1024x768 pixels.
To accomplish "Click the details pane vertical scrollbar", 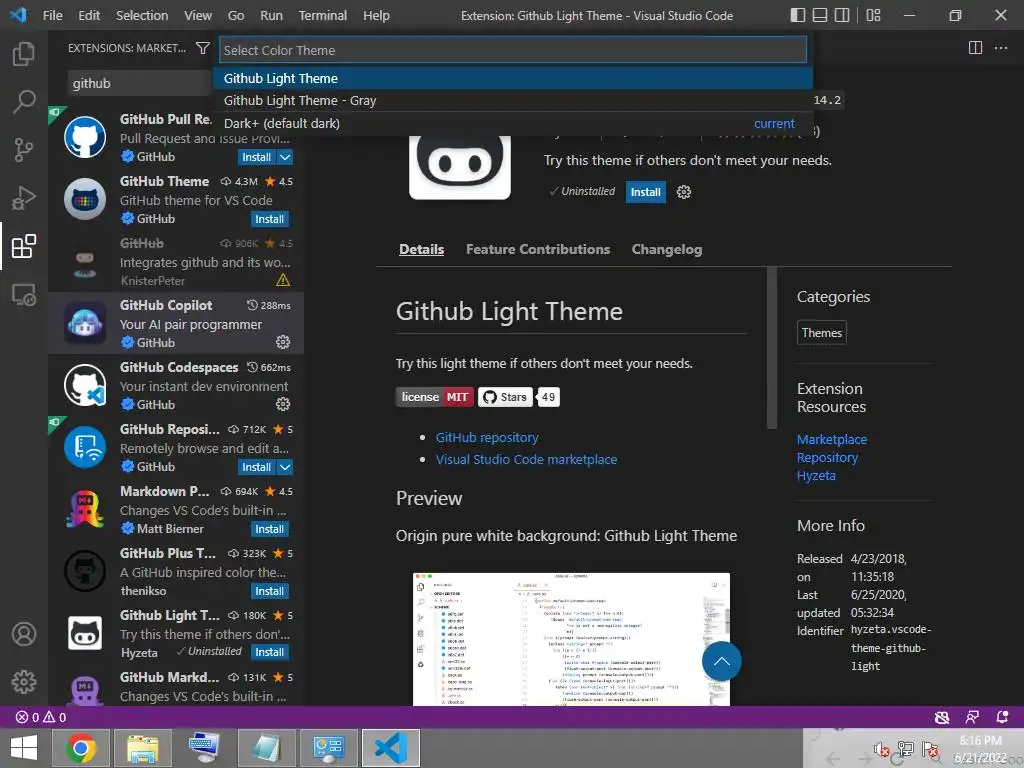I will 772,348.
